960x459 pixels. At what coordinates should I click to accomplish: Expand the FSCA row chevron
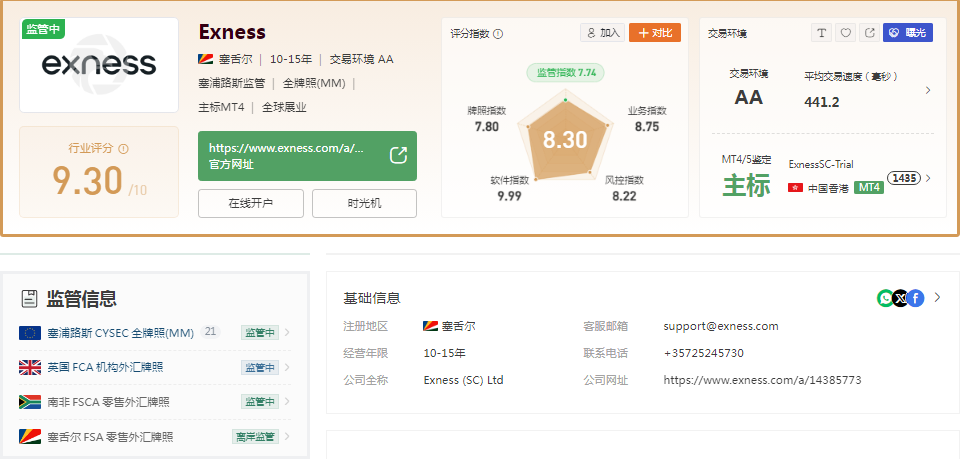tap(287, 402)
